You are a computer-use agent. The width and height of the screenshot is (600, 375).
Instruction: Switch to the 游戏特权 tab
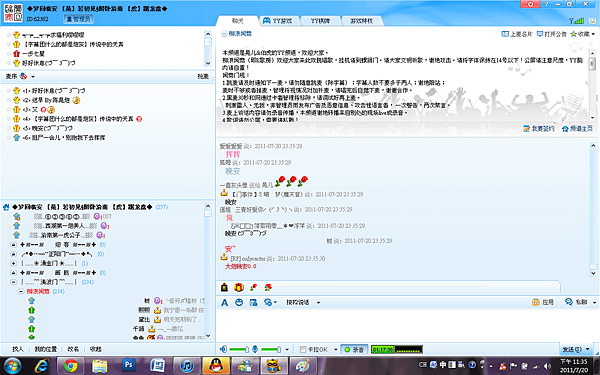click(362, 21)
